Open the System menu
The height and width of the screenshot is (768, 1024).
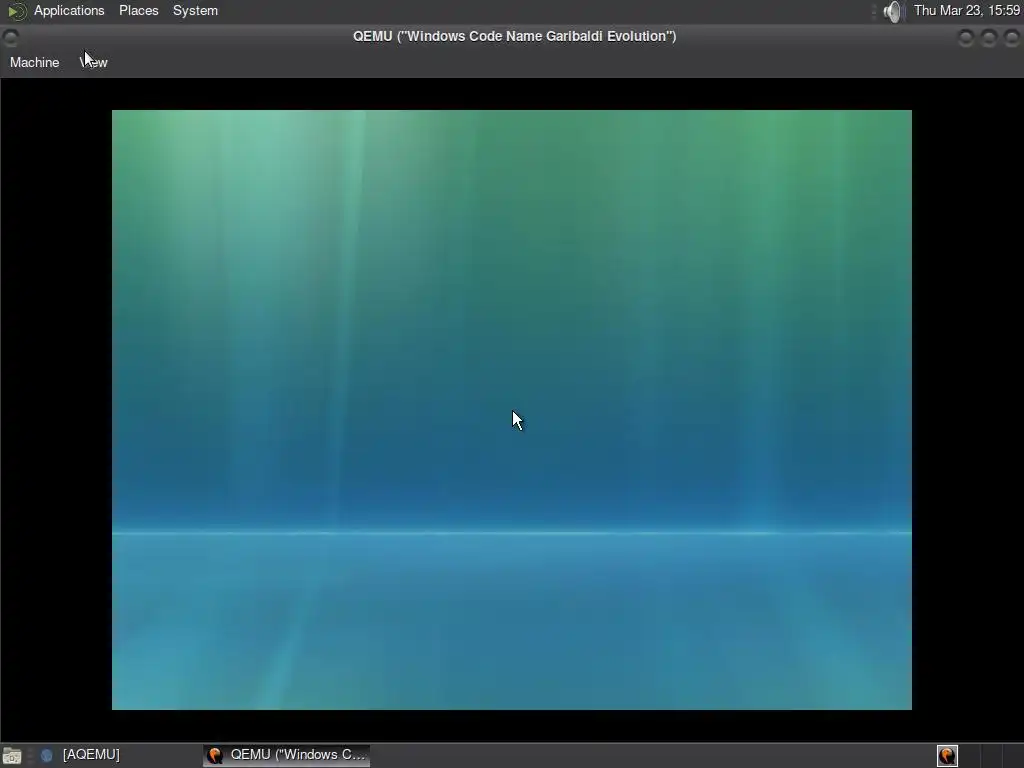point(195,10)
